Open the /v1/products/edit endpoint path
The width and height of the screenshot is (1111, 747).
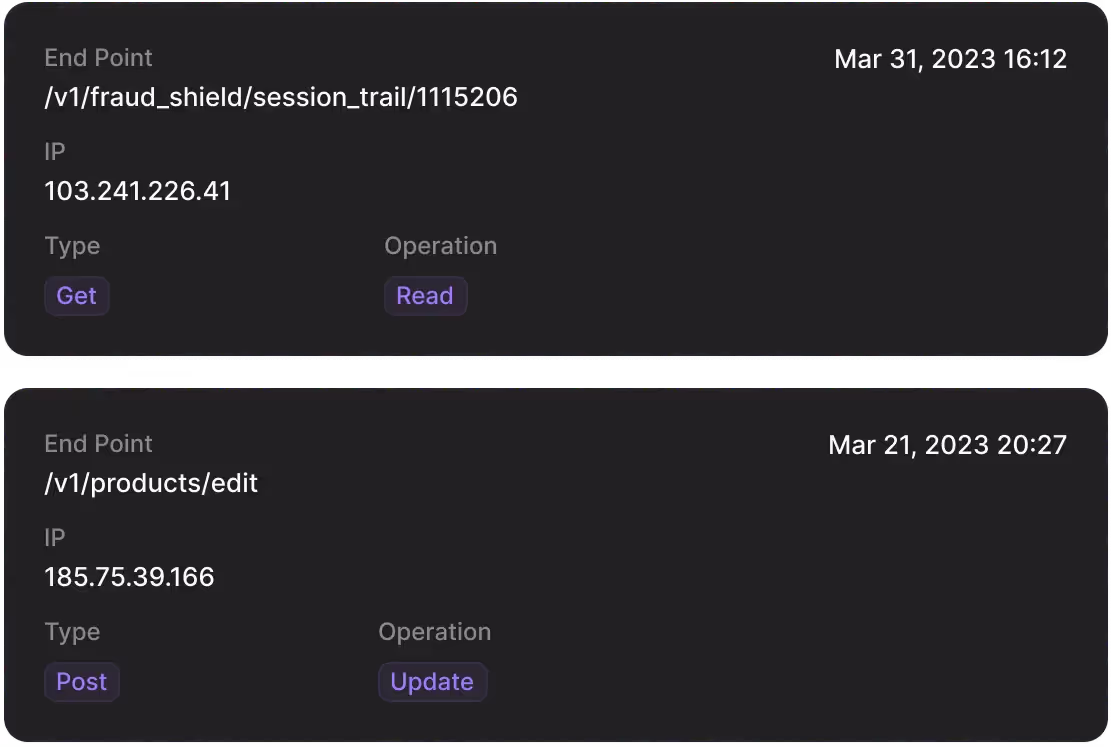point(151,483)
